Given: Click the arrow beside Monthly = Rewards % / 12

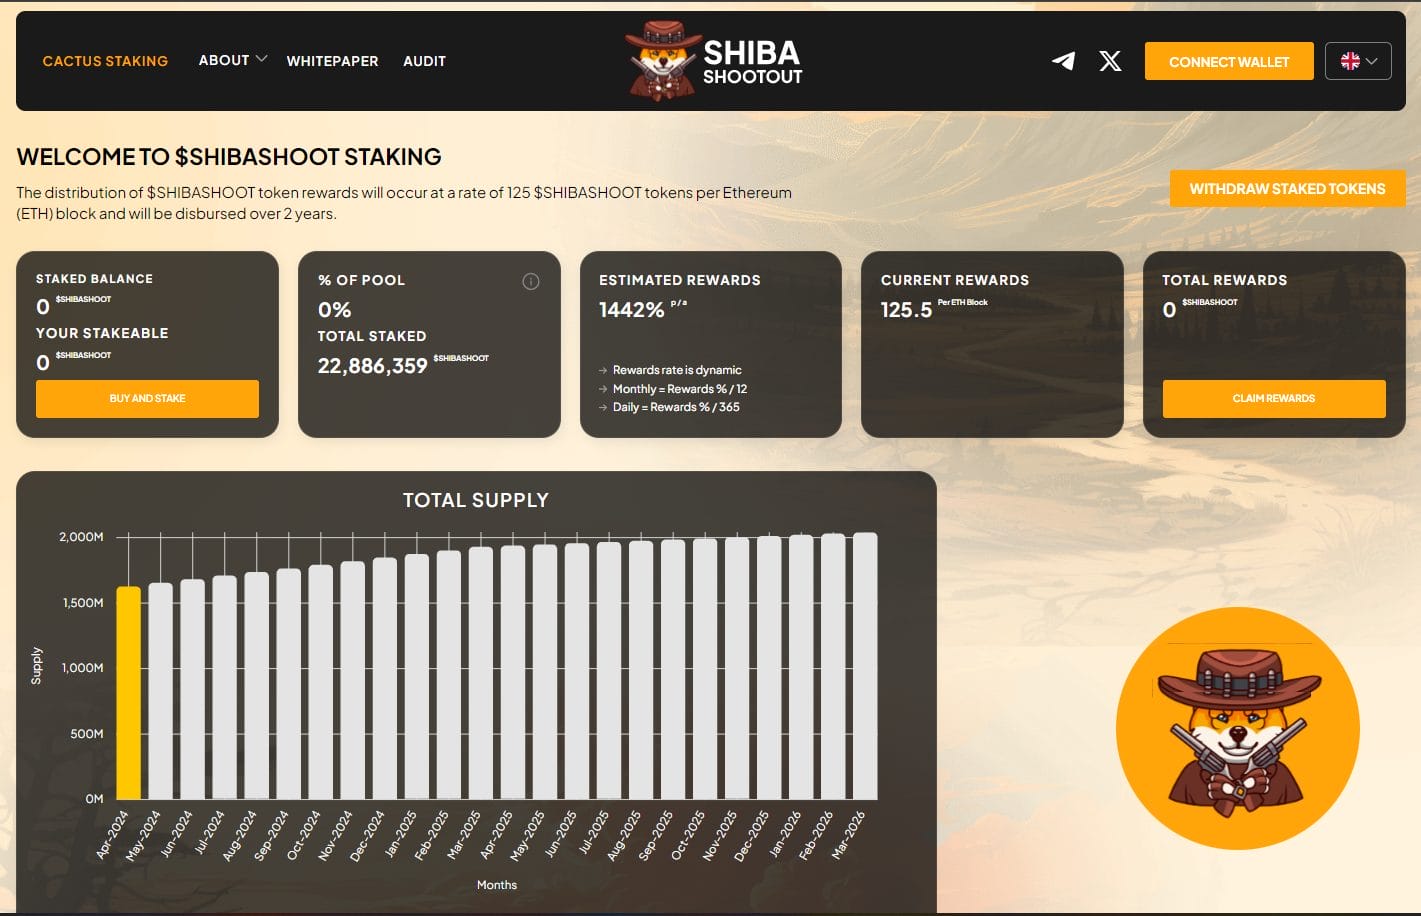Looking at the screenshot, I should pyautogui.click(x=603, y=388).
